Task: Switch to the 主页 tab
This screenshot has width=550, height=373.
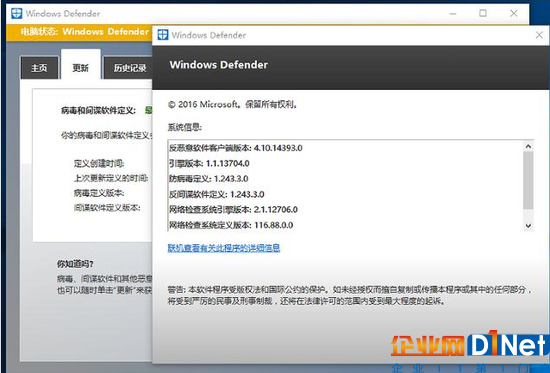Action: click(39, 68)
